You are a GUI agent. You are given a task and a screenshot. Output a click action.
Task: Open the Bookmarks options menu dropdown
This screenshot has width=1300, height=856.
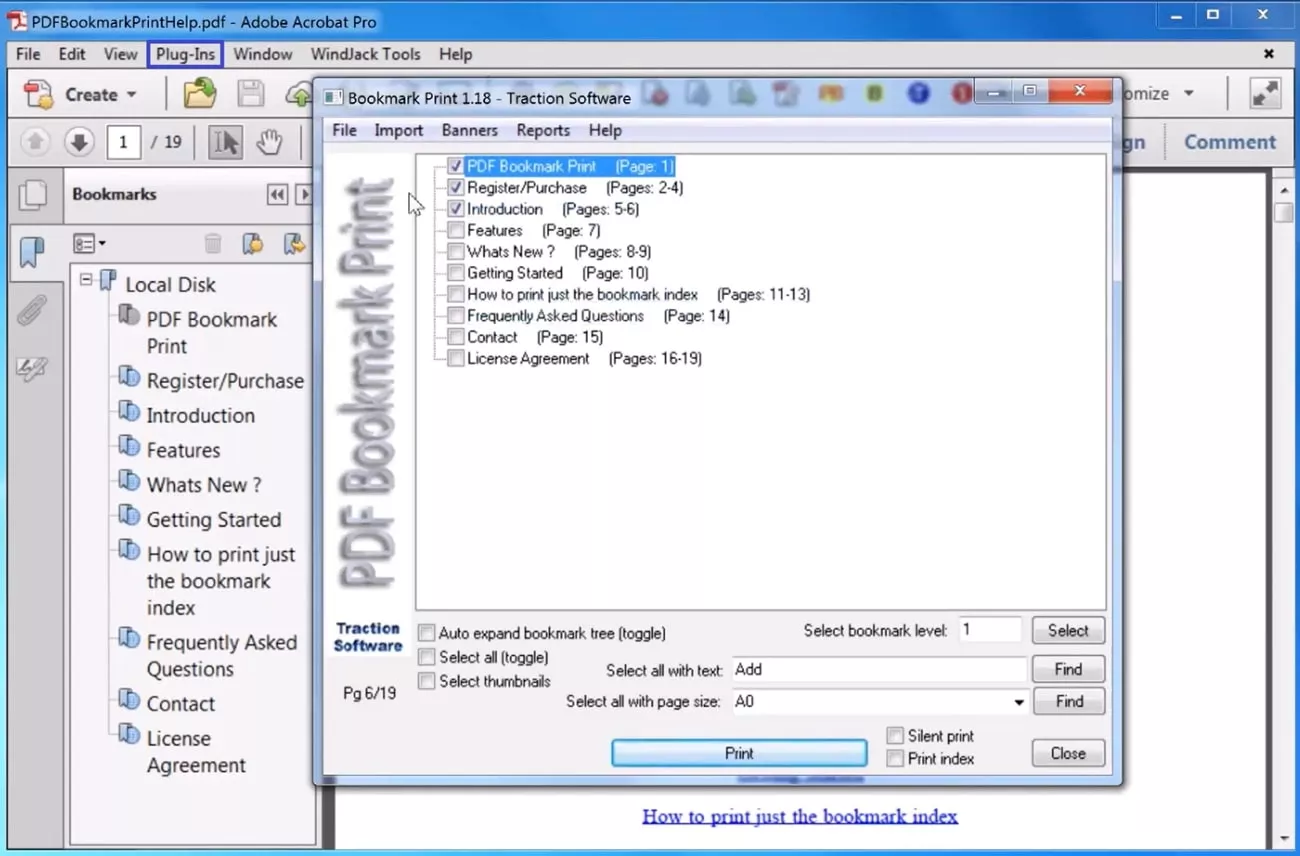(89, 243)
